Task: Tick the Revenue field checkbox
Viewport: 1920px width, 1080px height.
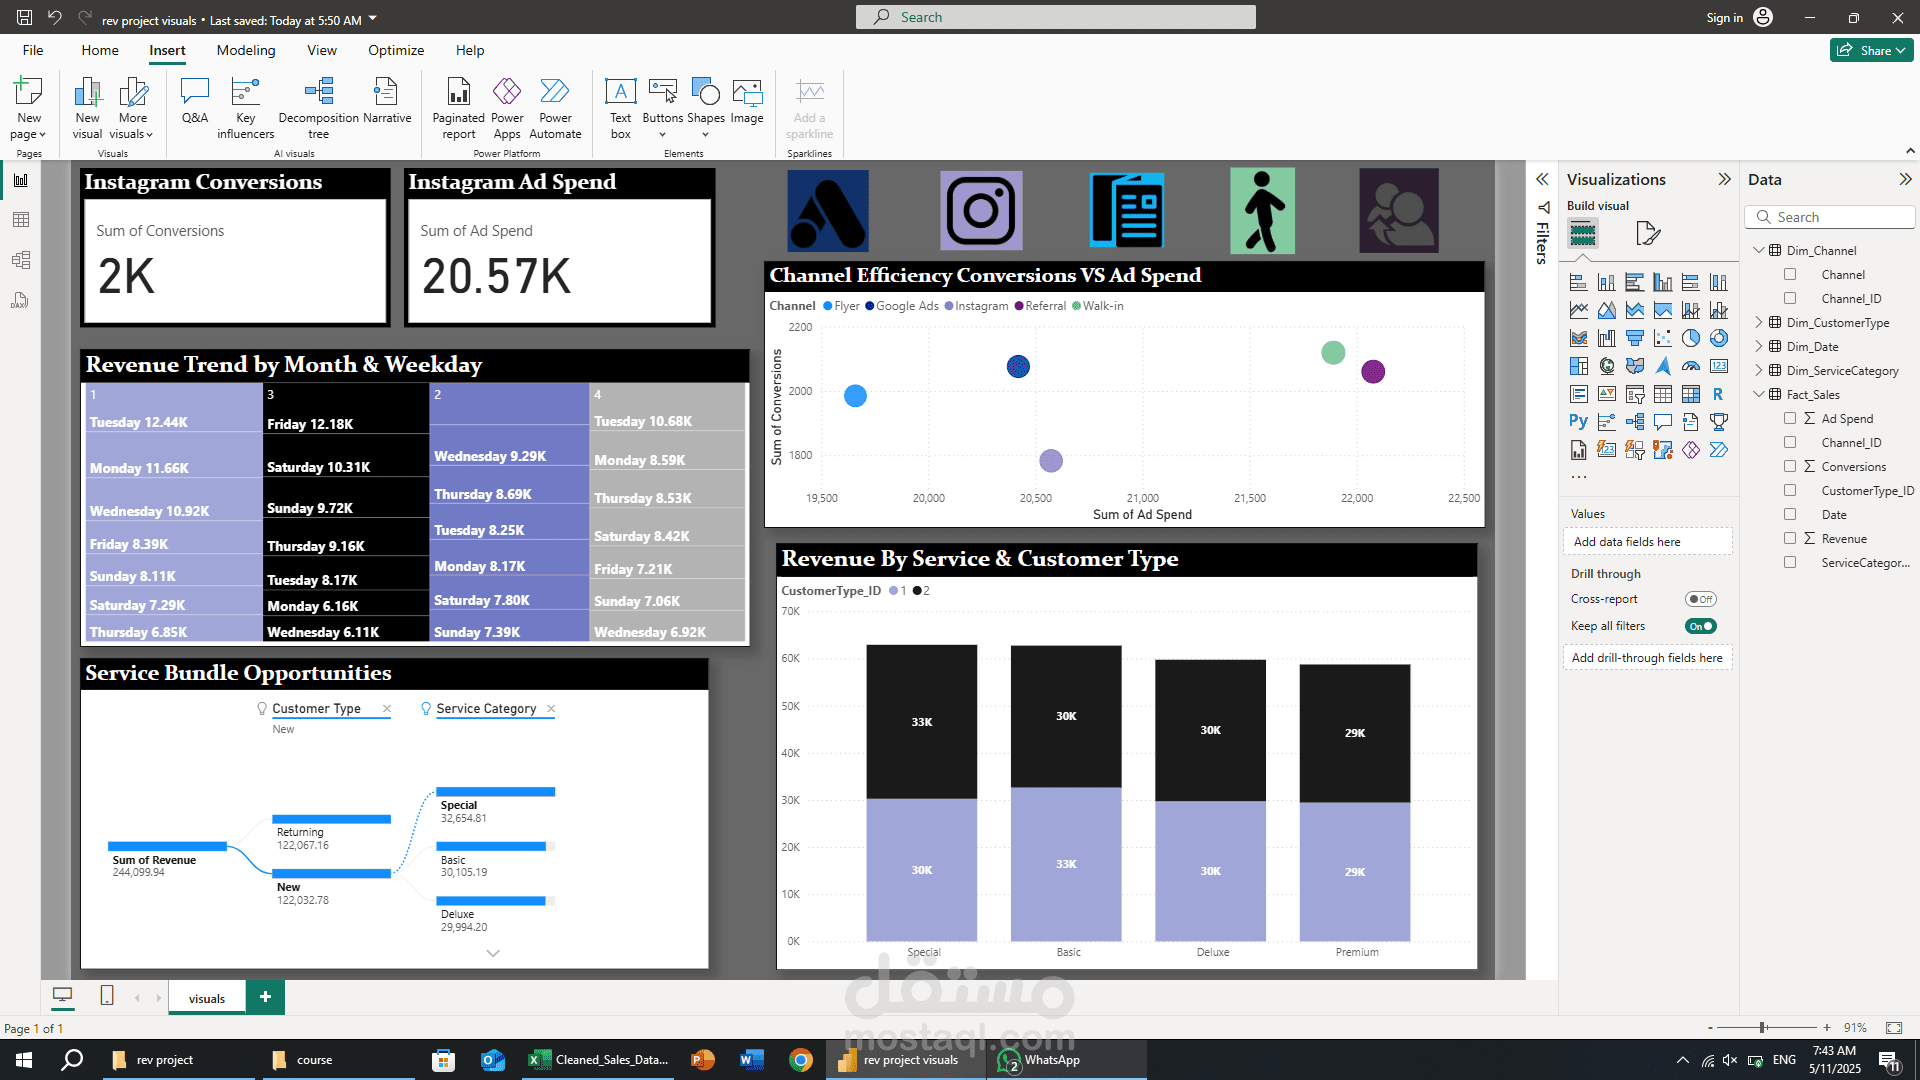Action: coord(1790,538)
